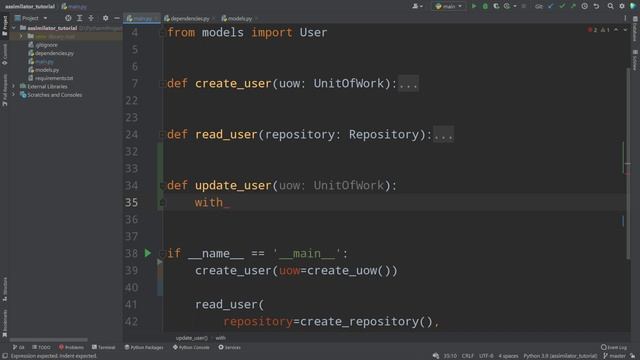Open Project panel options gear

106,18
